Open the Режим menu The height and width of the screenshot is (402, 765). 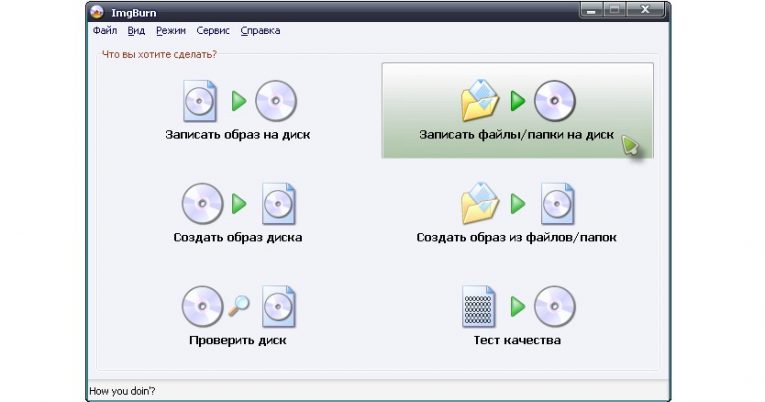point(171,31)
